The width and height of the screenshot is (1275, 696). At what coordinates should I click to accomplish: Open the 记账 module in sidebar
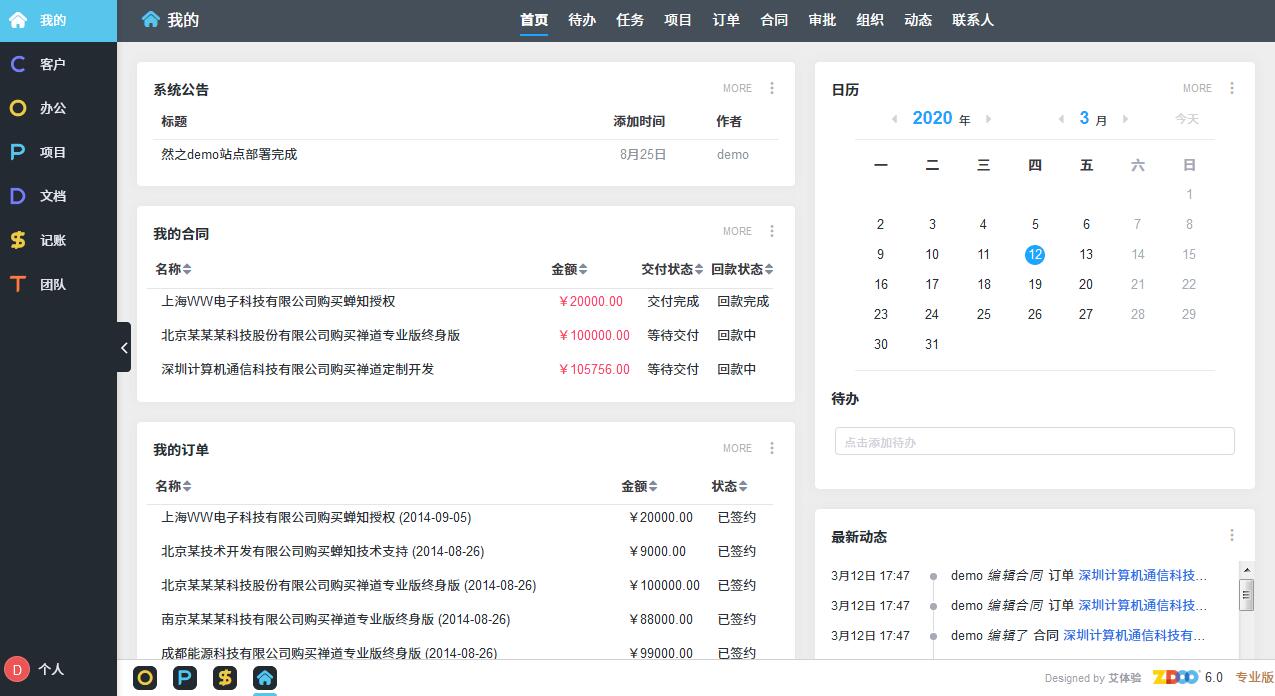(52, 240)
